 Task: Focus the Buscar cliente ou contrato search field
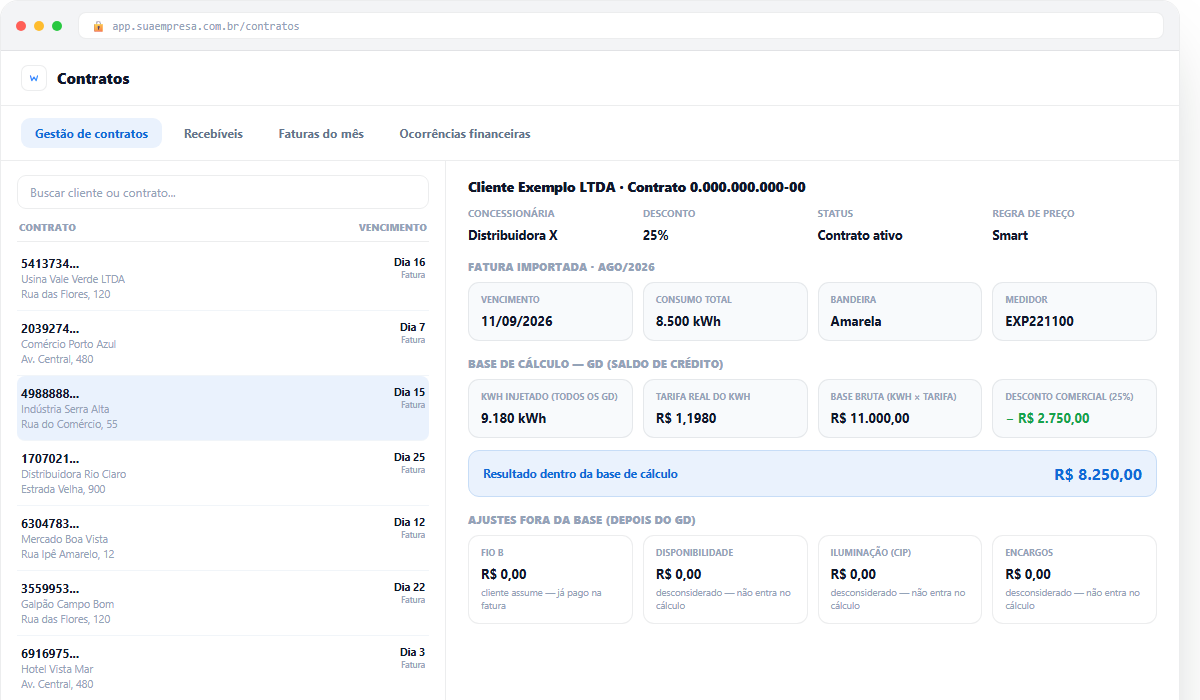pyautogui.click(x=223, y=192)
